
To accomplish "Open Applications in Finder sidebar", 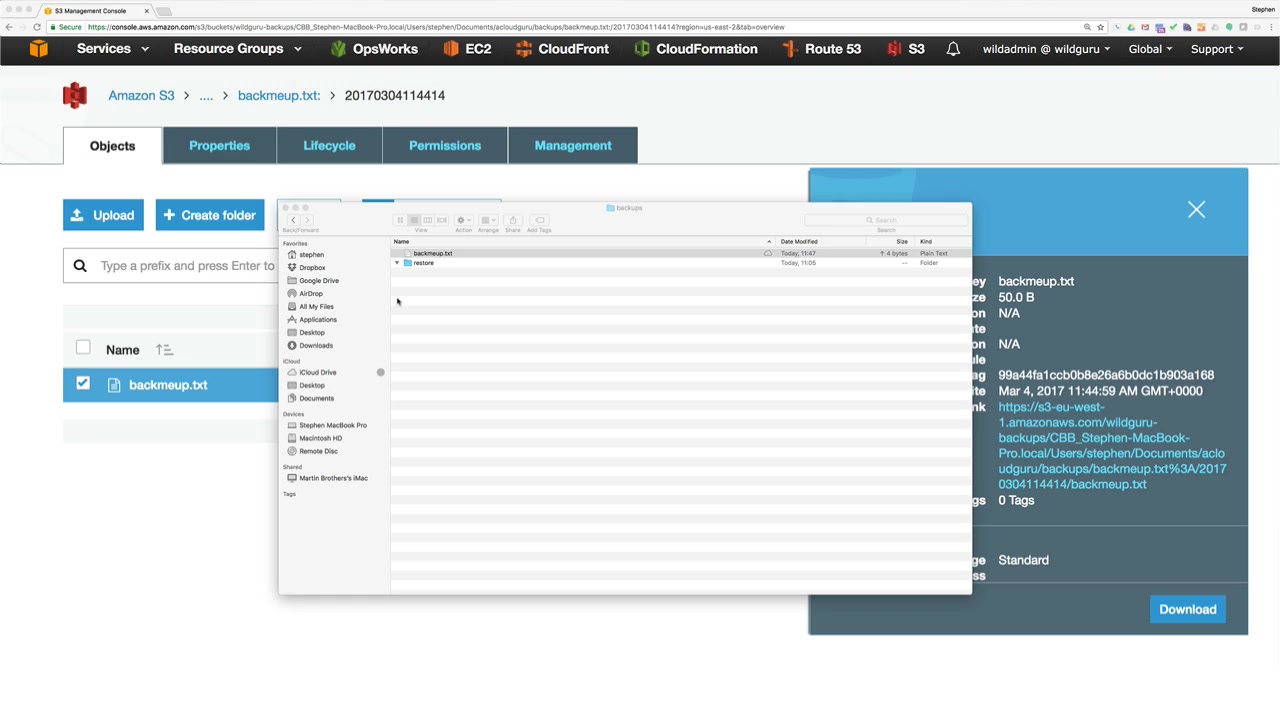I will point(318,320).
